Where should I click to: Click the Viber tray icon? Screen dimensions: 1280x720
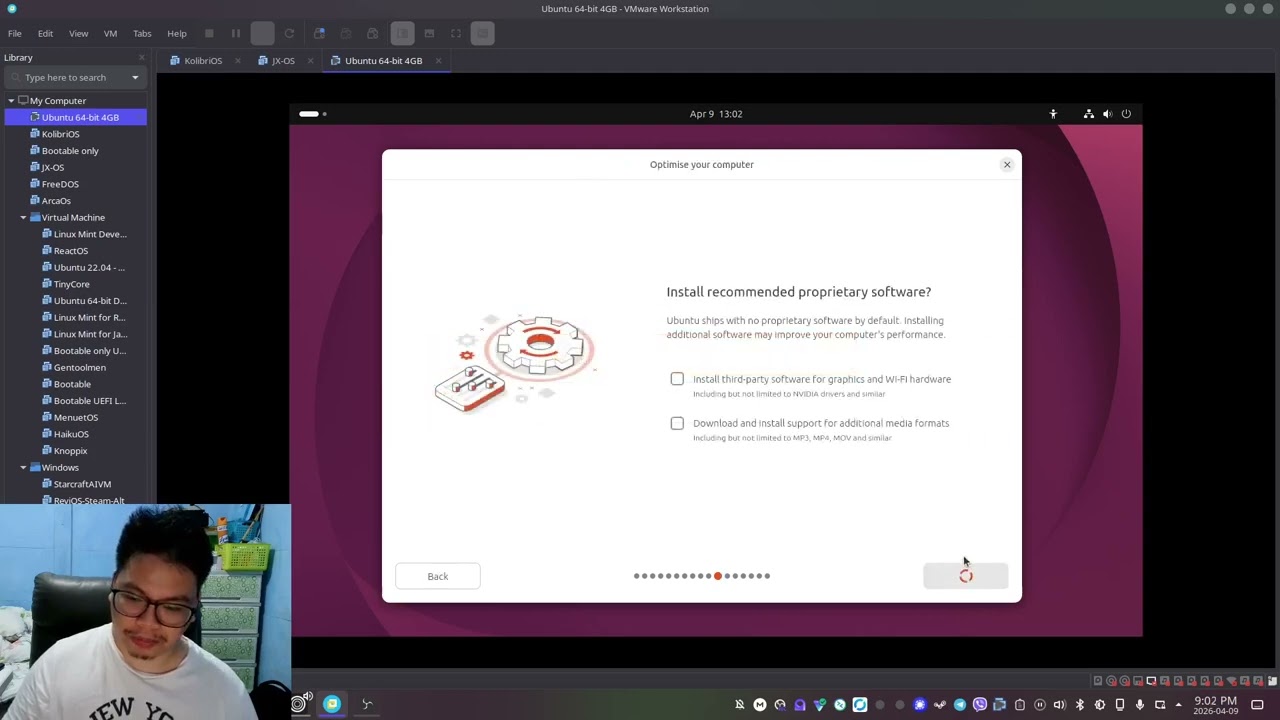[x=980, y=704]
